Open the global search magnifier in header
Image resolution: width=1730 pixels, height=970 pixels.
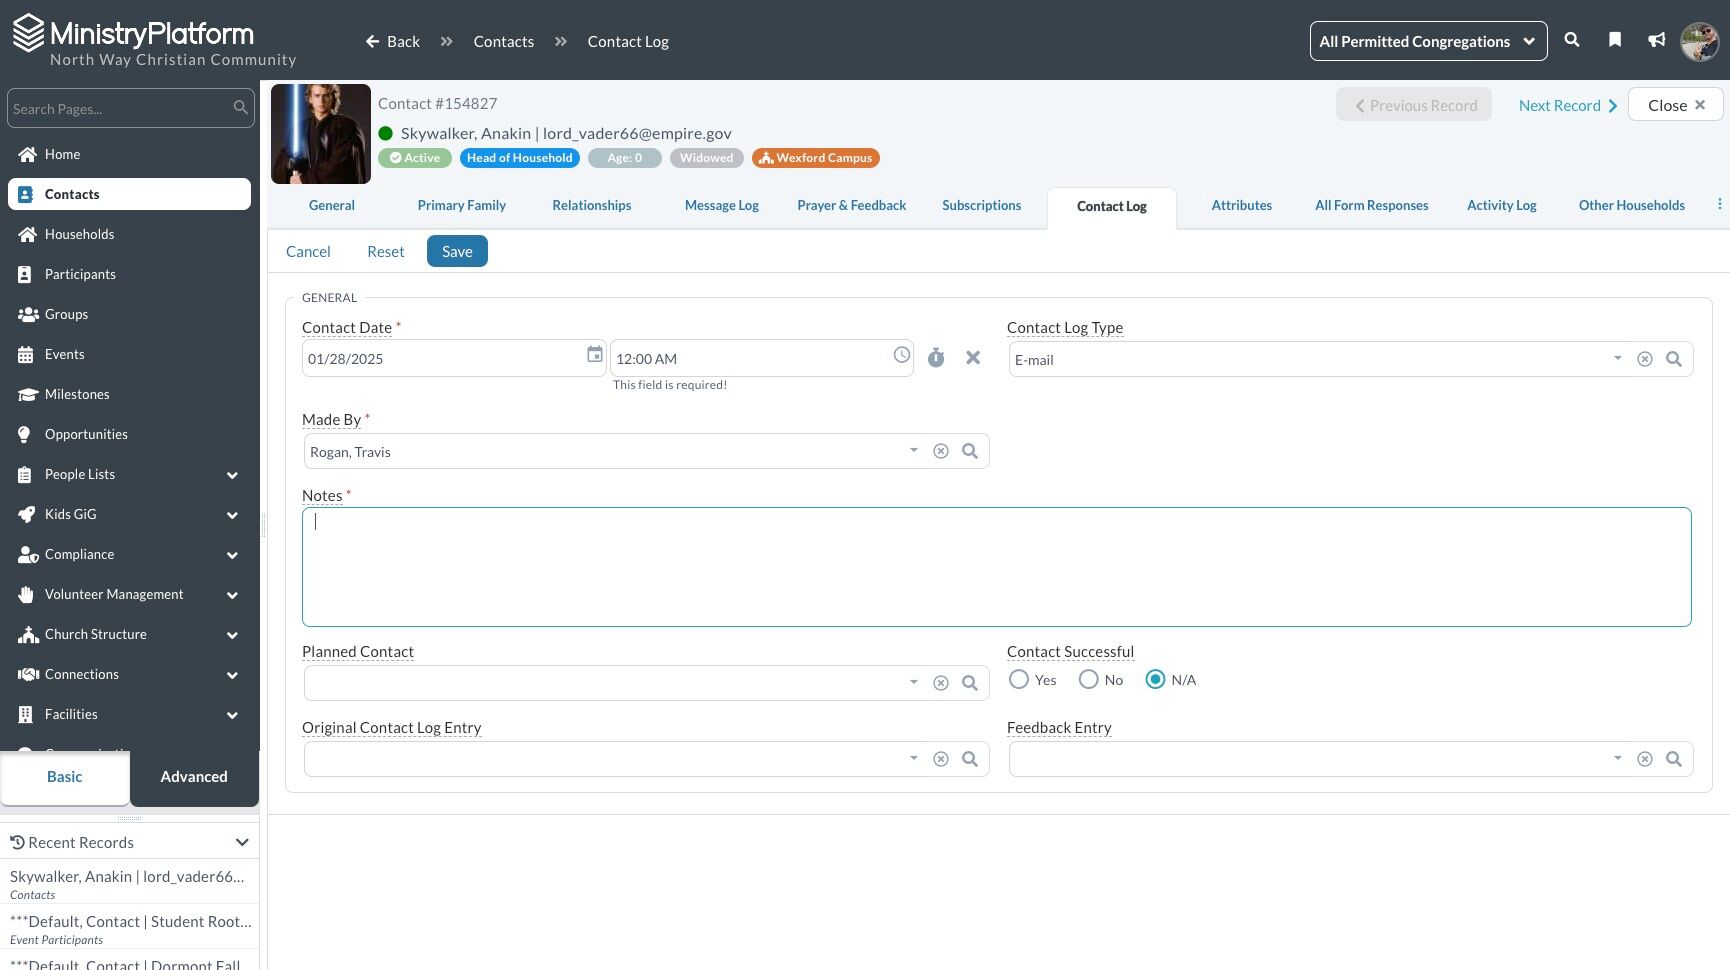pyautogui.click(x=1572, y=40)
